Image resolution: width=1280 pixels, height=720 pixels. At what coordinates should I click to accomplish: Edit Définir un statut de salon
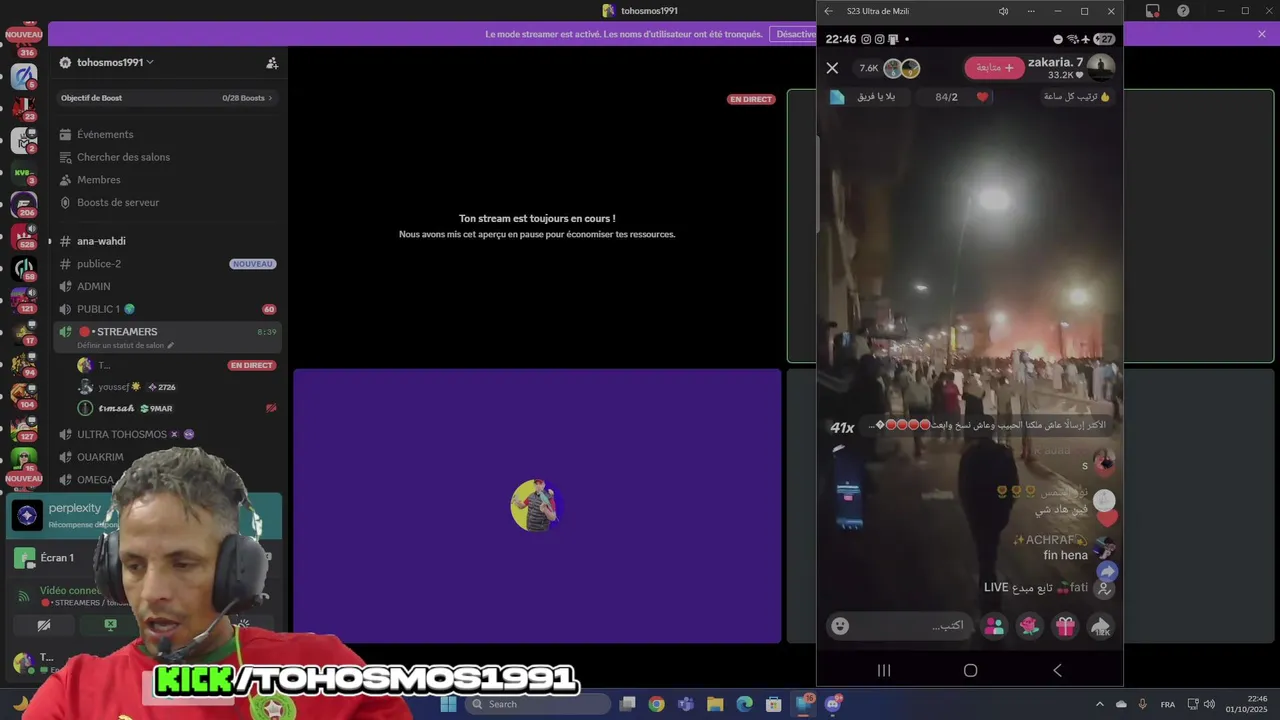[125, 346]
